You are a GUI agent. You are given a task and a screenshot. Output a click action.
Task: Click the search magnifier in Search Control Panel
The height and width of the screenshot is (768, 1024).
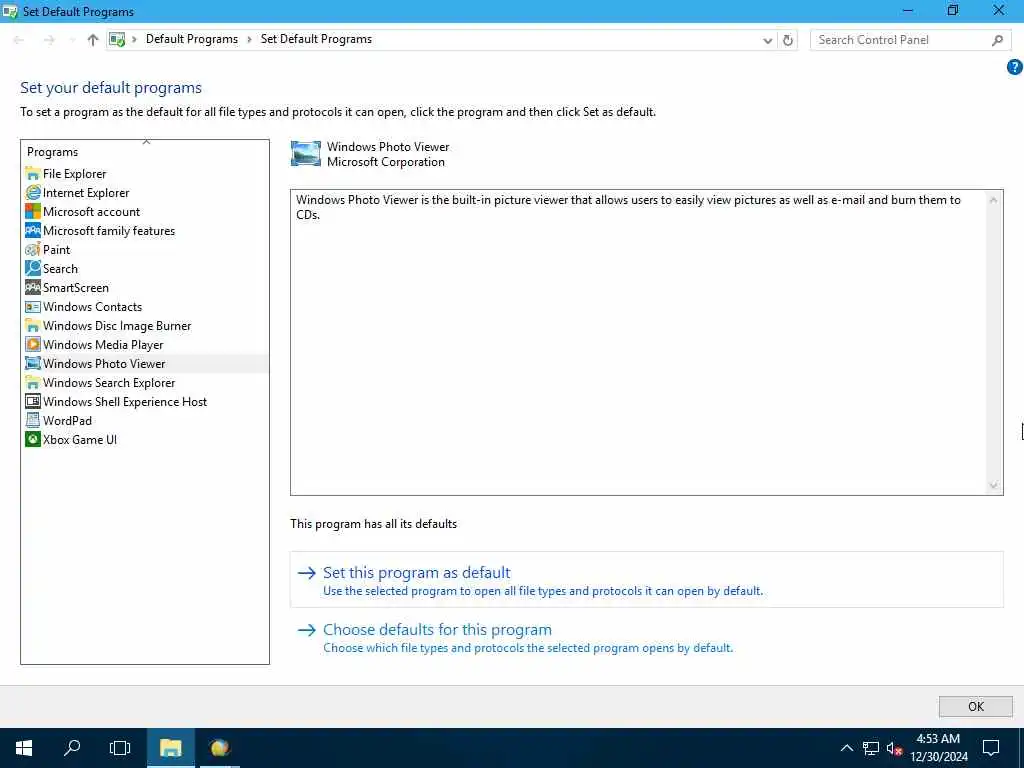pos(997,40)
